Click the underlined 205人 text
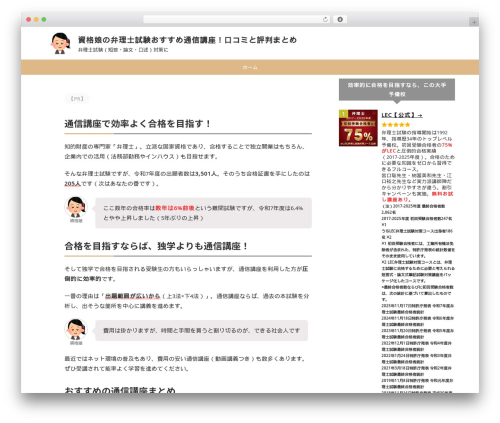Image resolution: width=500 pixels, height=423 pixels. coord(73,184)
